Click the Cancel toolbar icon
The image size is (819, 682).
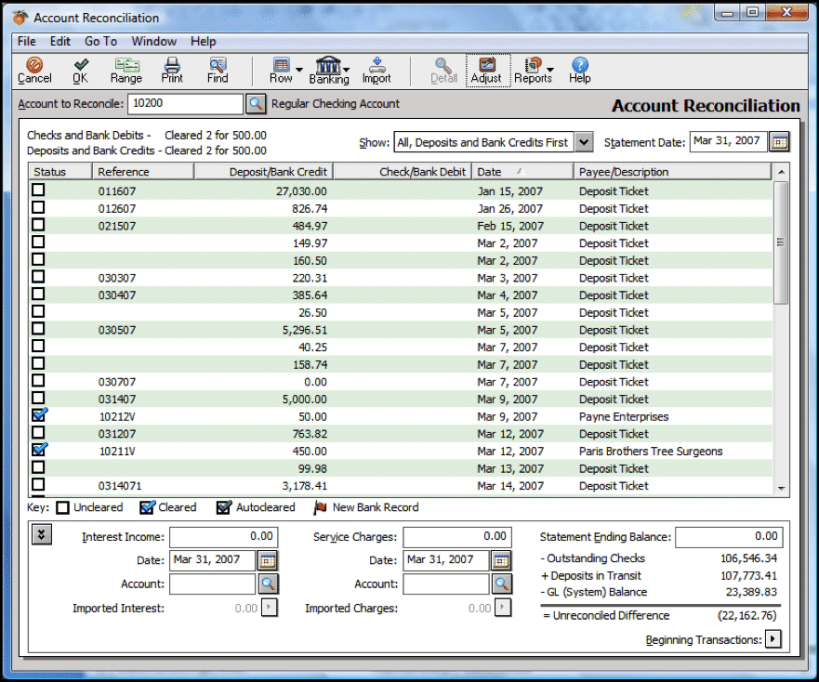[34, 70]
